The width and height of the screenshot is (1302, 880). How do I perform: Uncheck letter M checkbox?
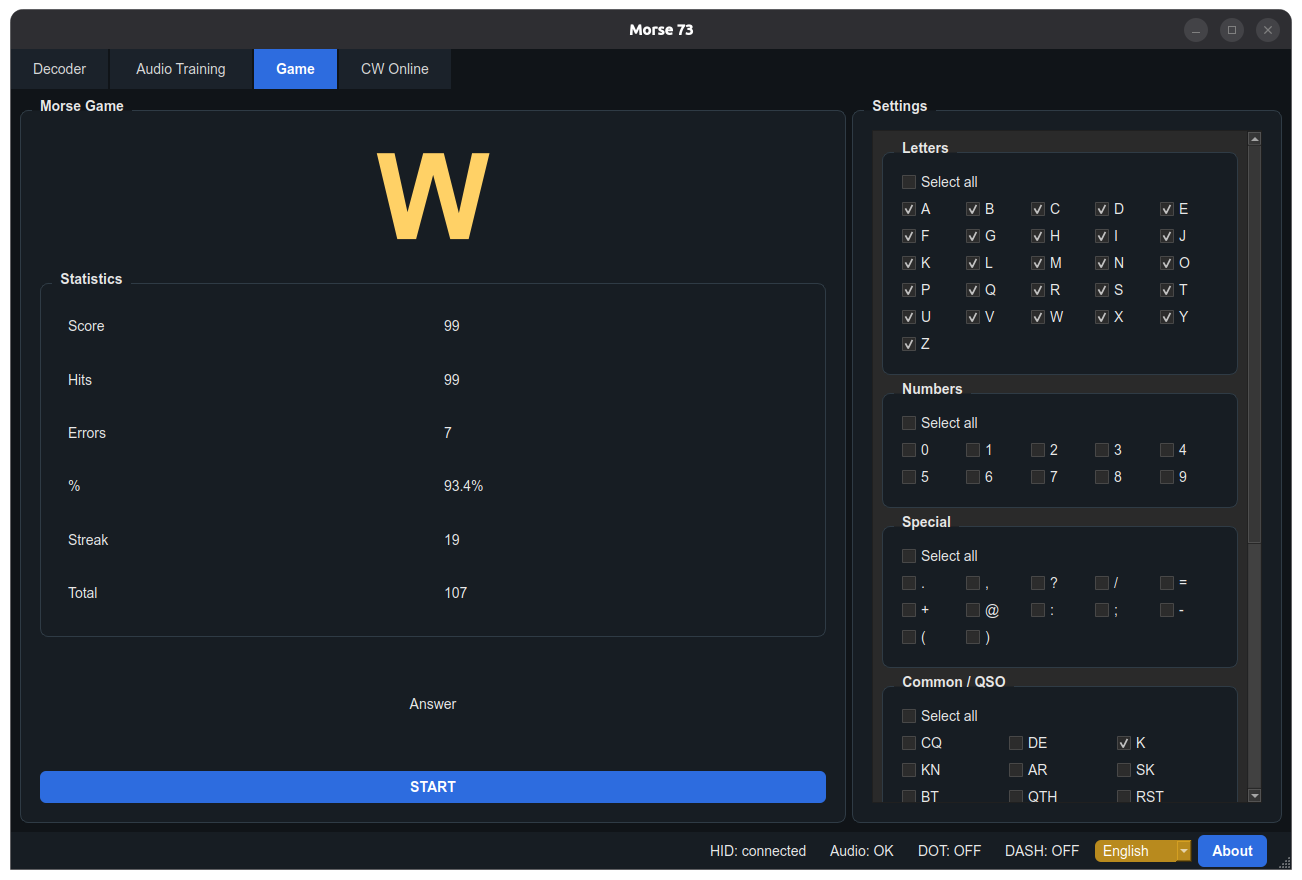(x=1038, y=263)
